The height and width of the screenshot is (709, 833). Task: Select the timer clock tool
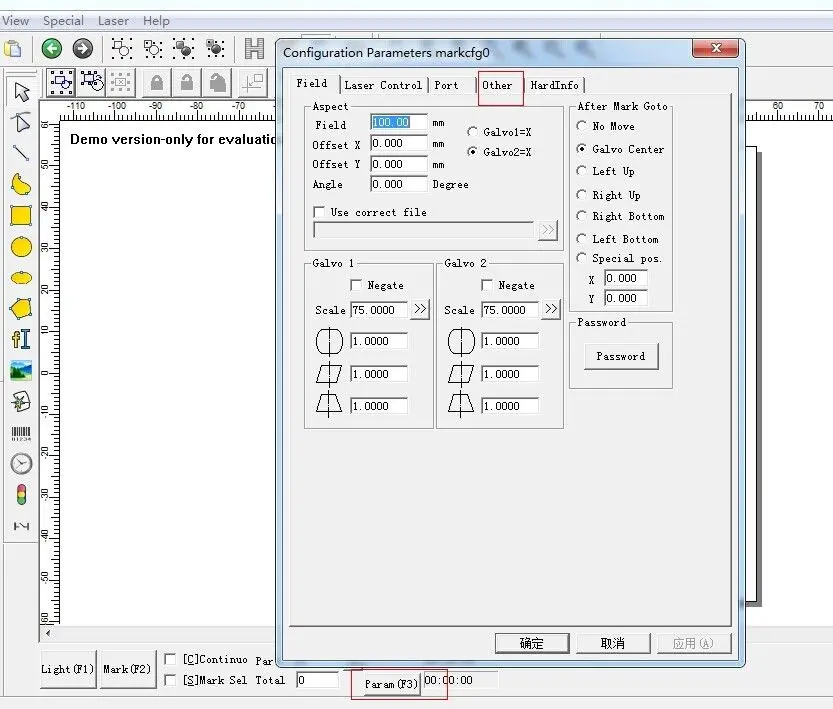(21, 464)
